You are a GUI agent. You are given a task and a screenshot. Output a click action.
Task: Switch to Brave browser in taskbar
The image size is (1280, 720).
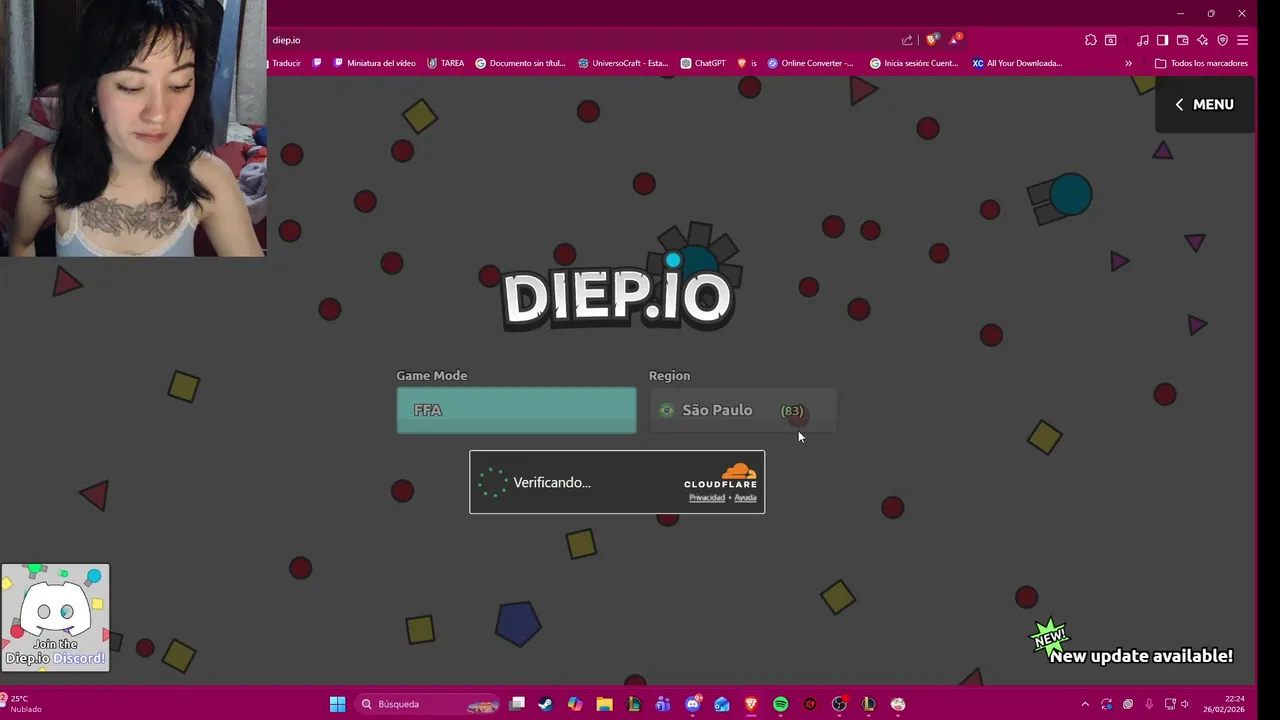pos(751,704)
